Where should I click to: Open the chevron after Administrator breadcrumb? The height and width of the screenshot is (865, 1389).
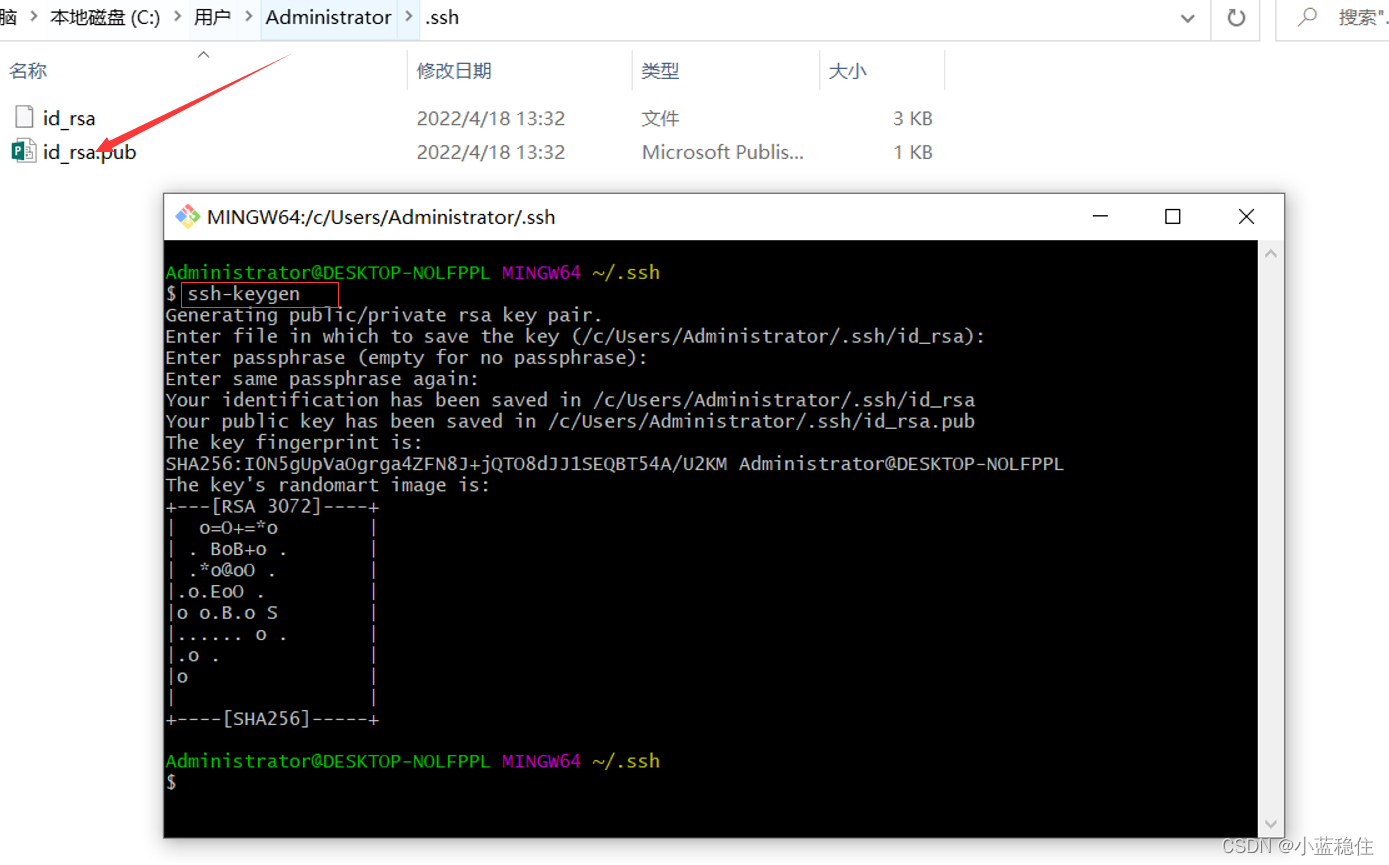(x=409, y=17)
